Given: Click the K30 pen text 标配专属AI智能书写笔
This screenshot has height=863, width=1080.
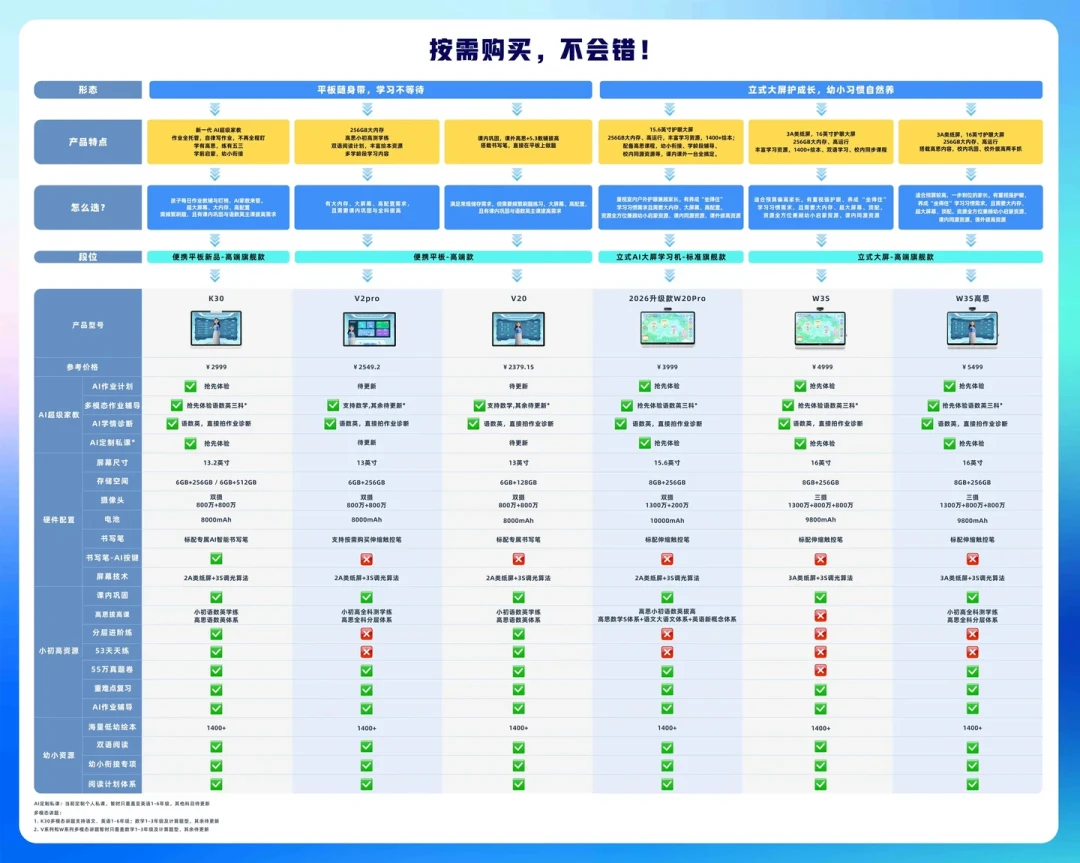Looking at the screenshot, I should pos(216,539).
